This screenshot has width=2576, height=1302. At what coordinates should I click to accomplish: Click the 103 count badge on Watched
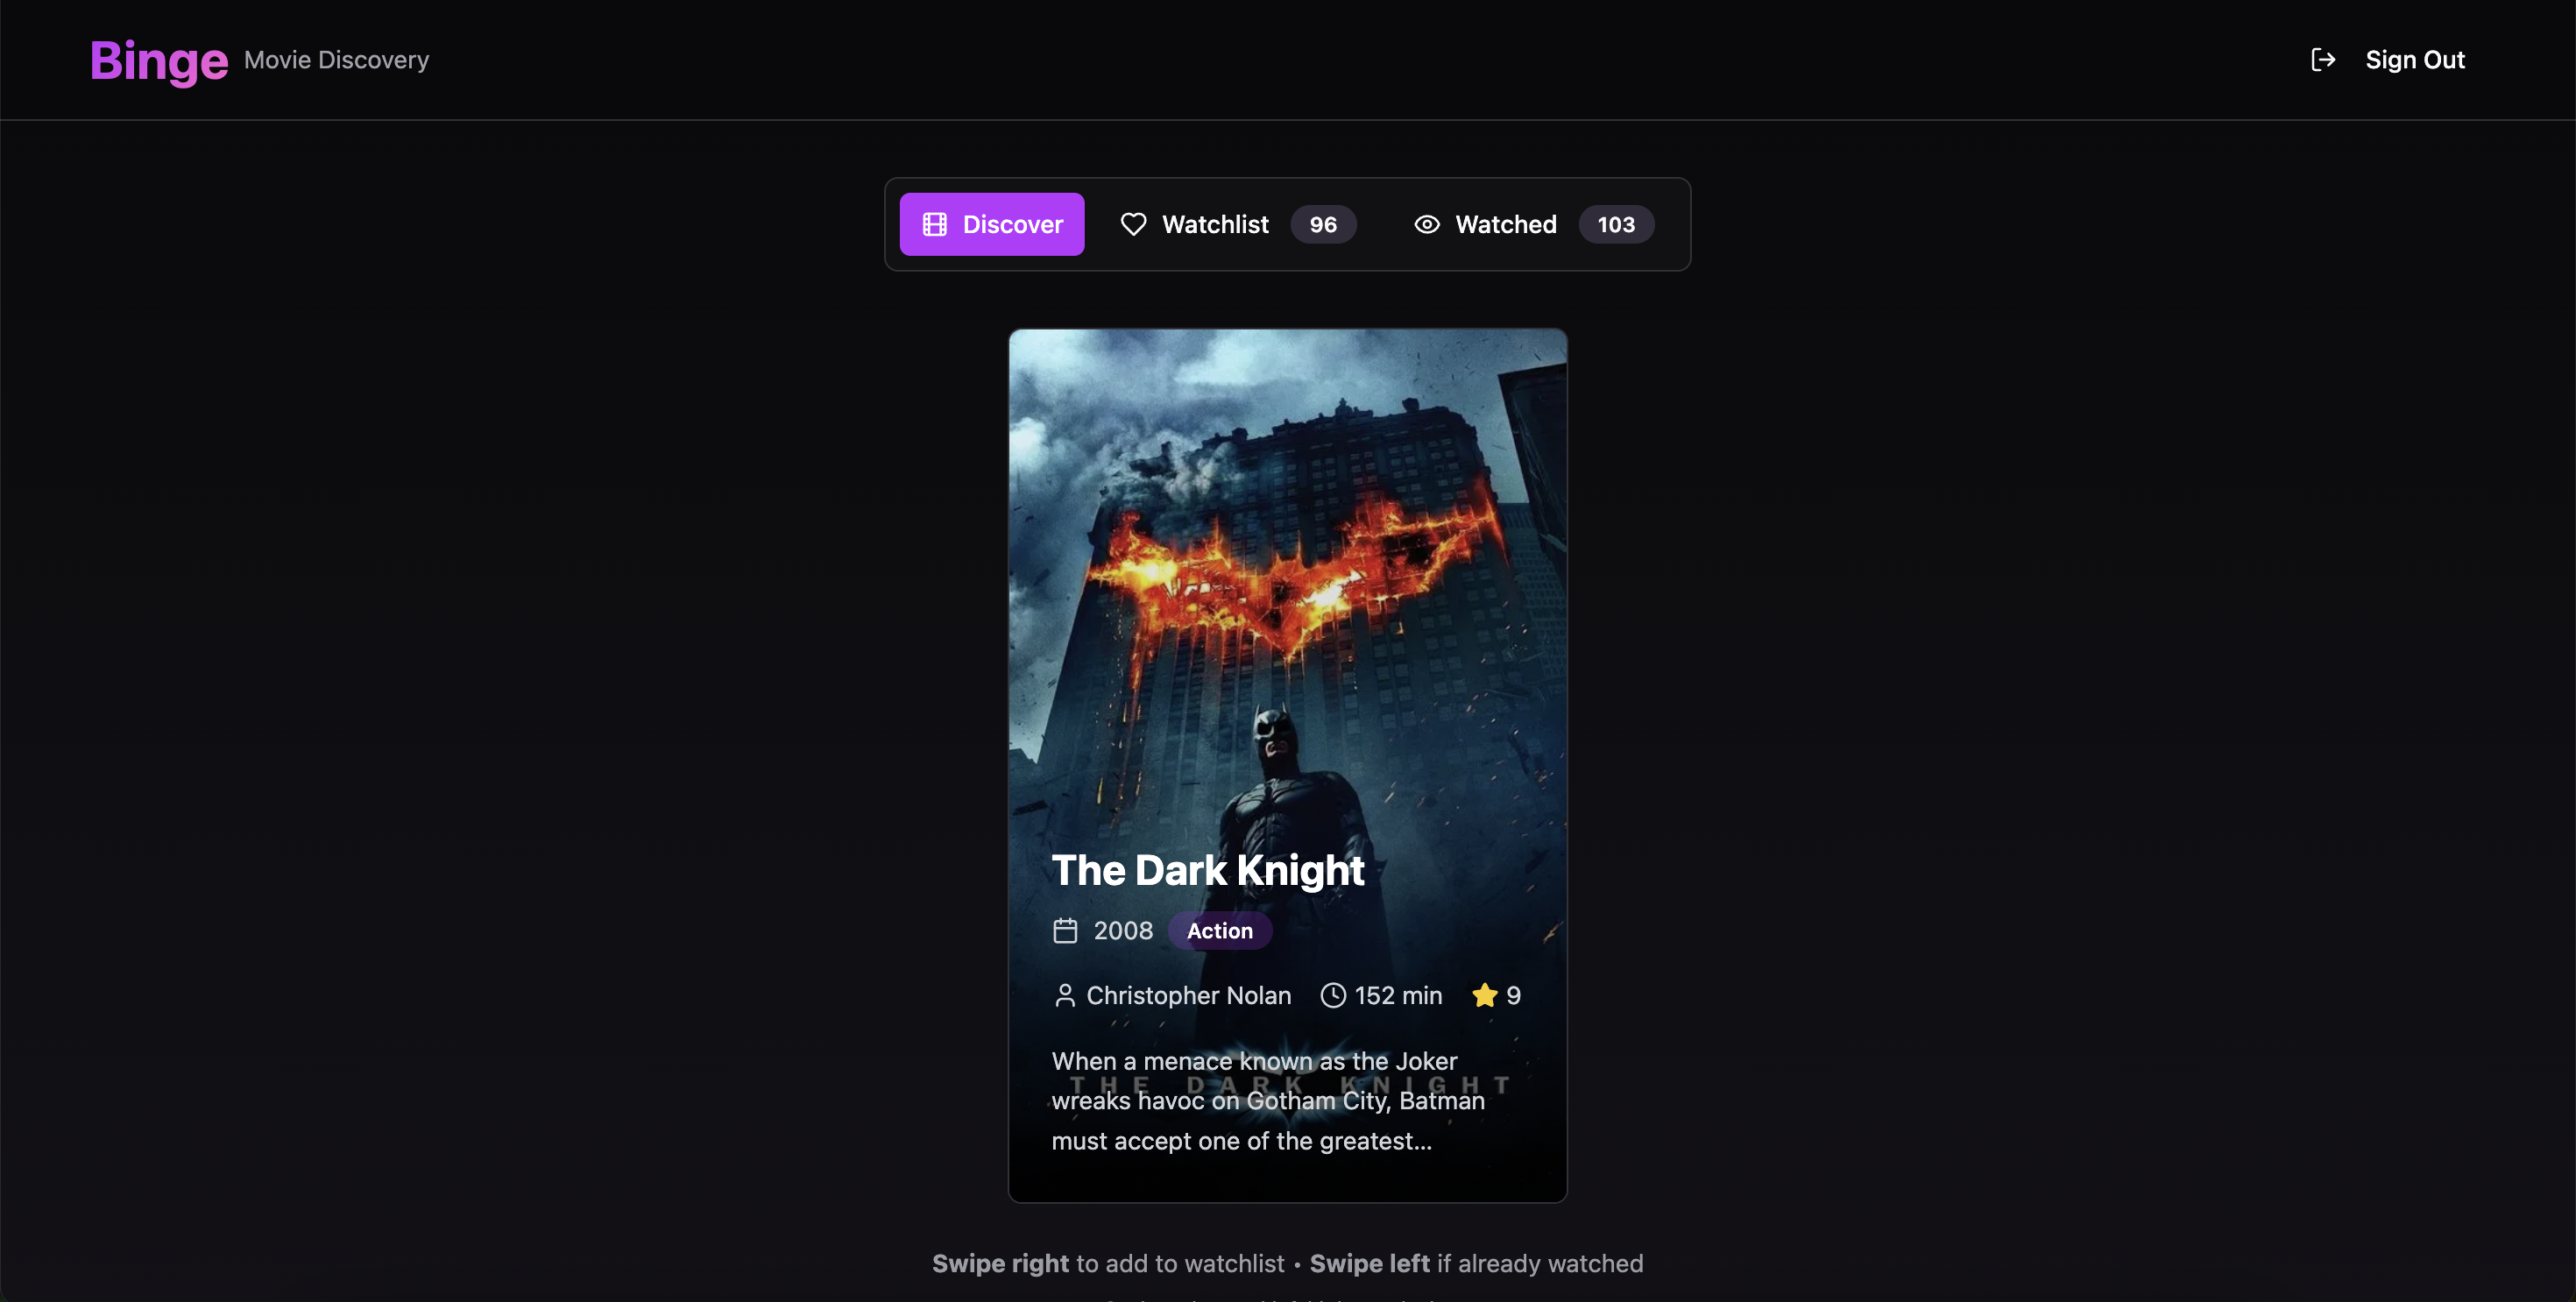click(x=1615, y=224)
